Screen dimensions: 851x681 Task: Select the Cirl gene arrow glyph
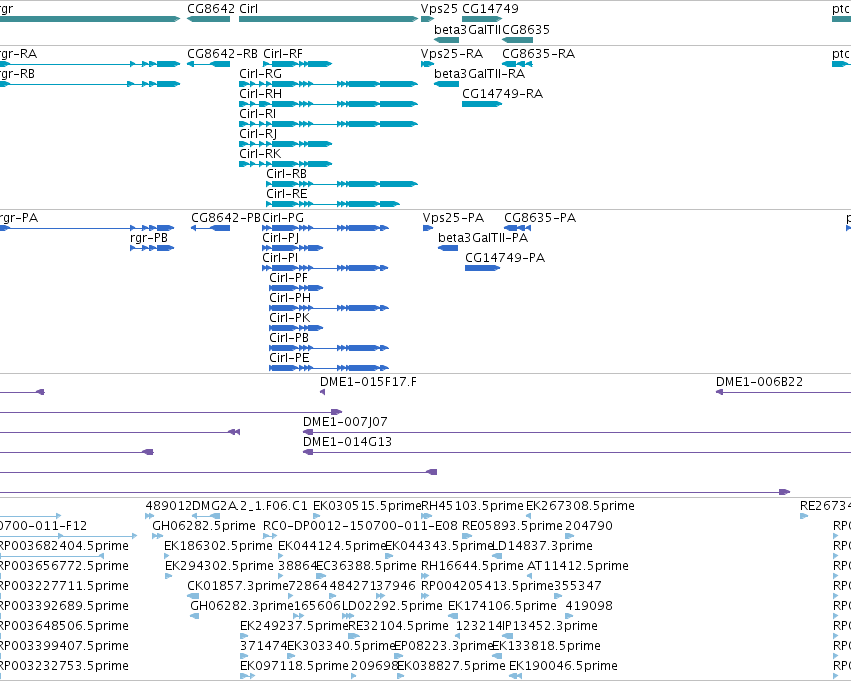328,19
